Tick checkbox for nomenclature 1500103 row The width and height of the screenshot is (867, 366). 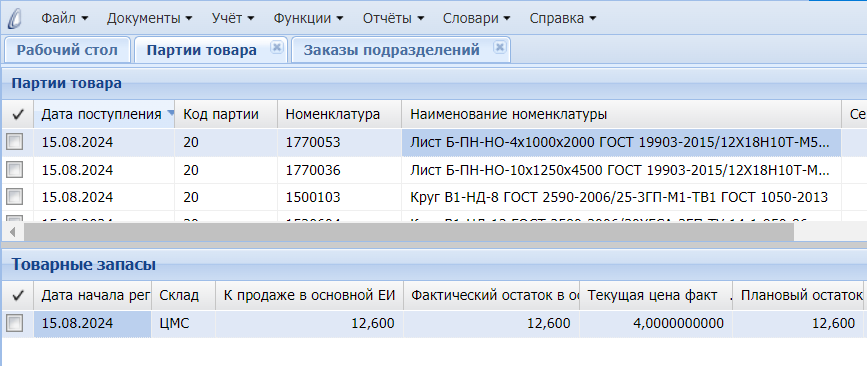pos(14,197)
